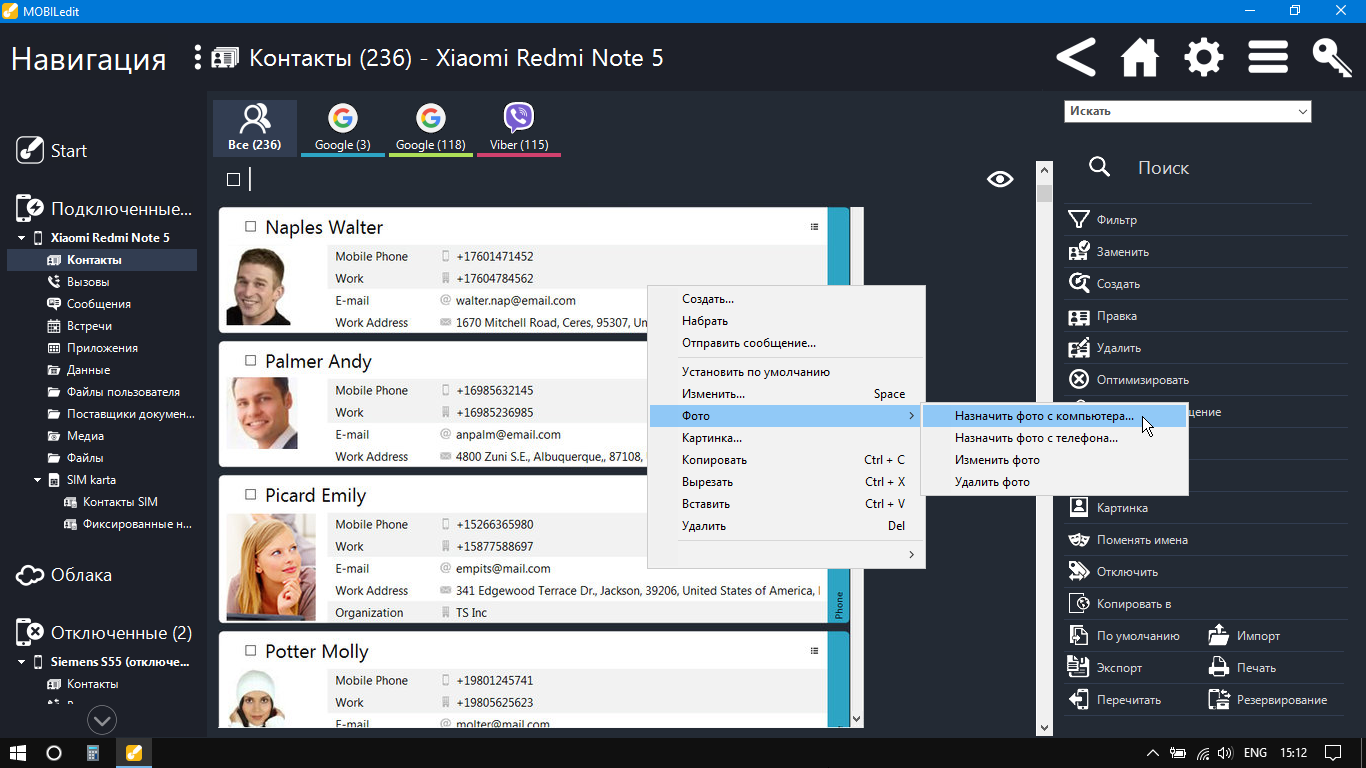Choose Установить по умолчанию in context menu

coord(786,372)
